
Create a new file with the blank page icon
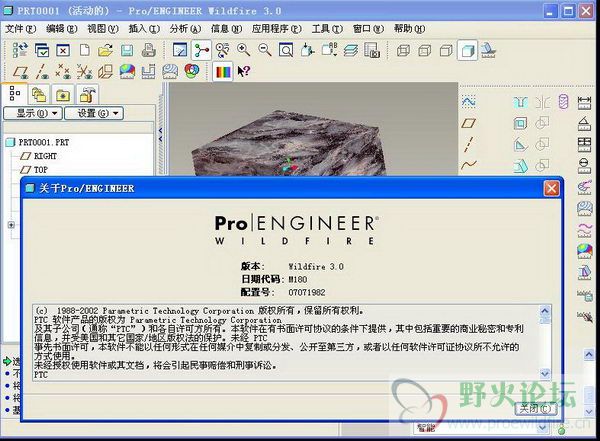coord(85,50)
